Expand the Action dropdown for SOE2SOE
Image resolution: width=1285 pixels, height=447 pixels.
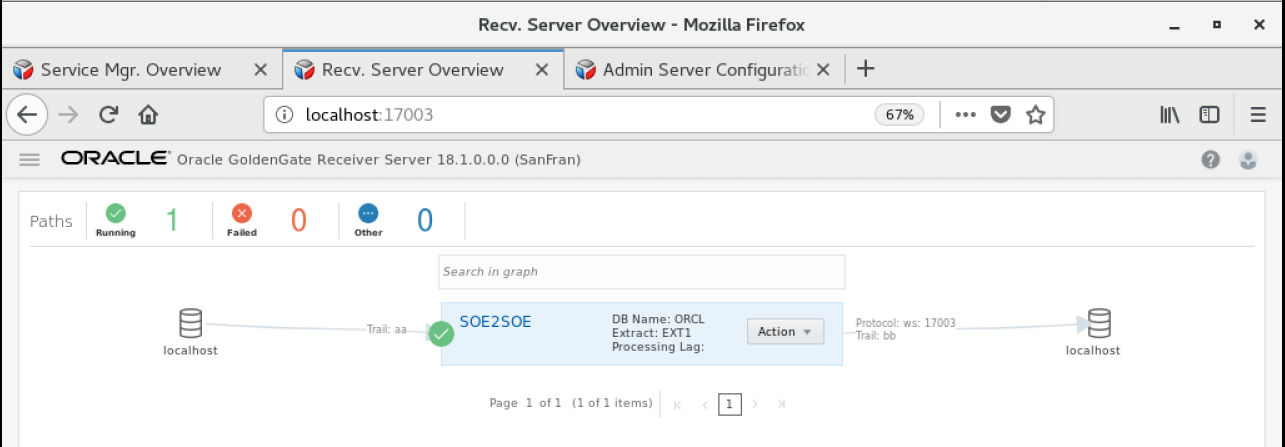coord(785,331)
